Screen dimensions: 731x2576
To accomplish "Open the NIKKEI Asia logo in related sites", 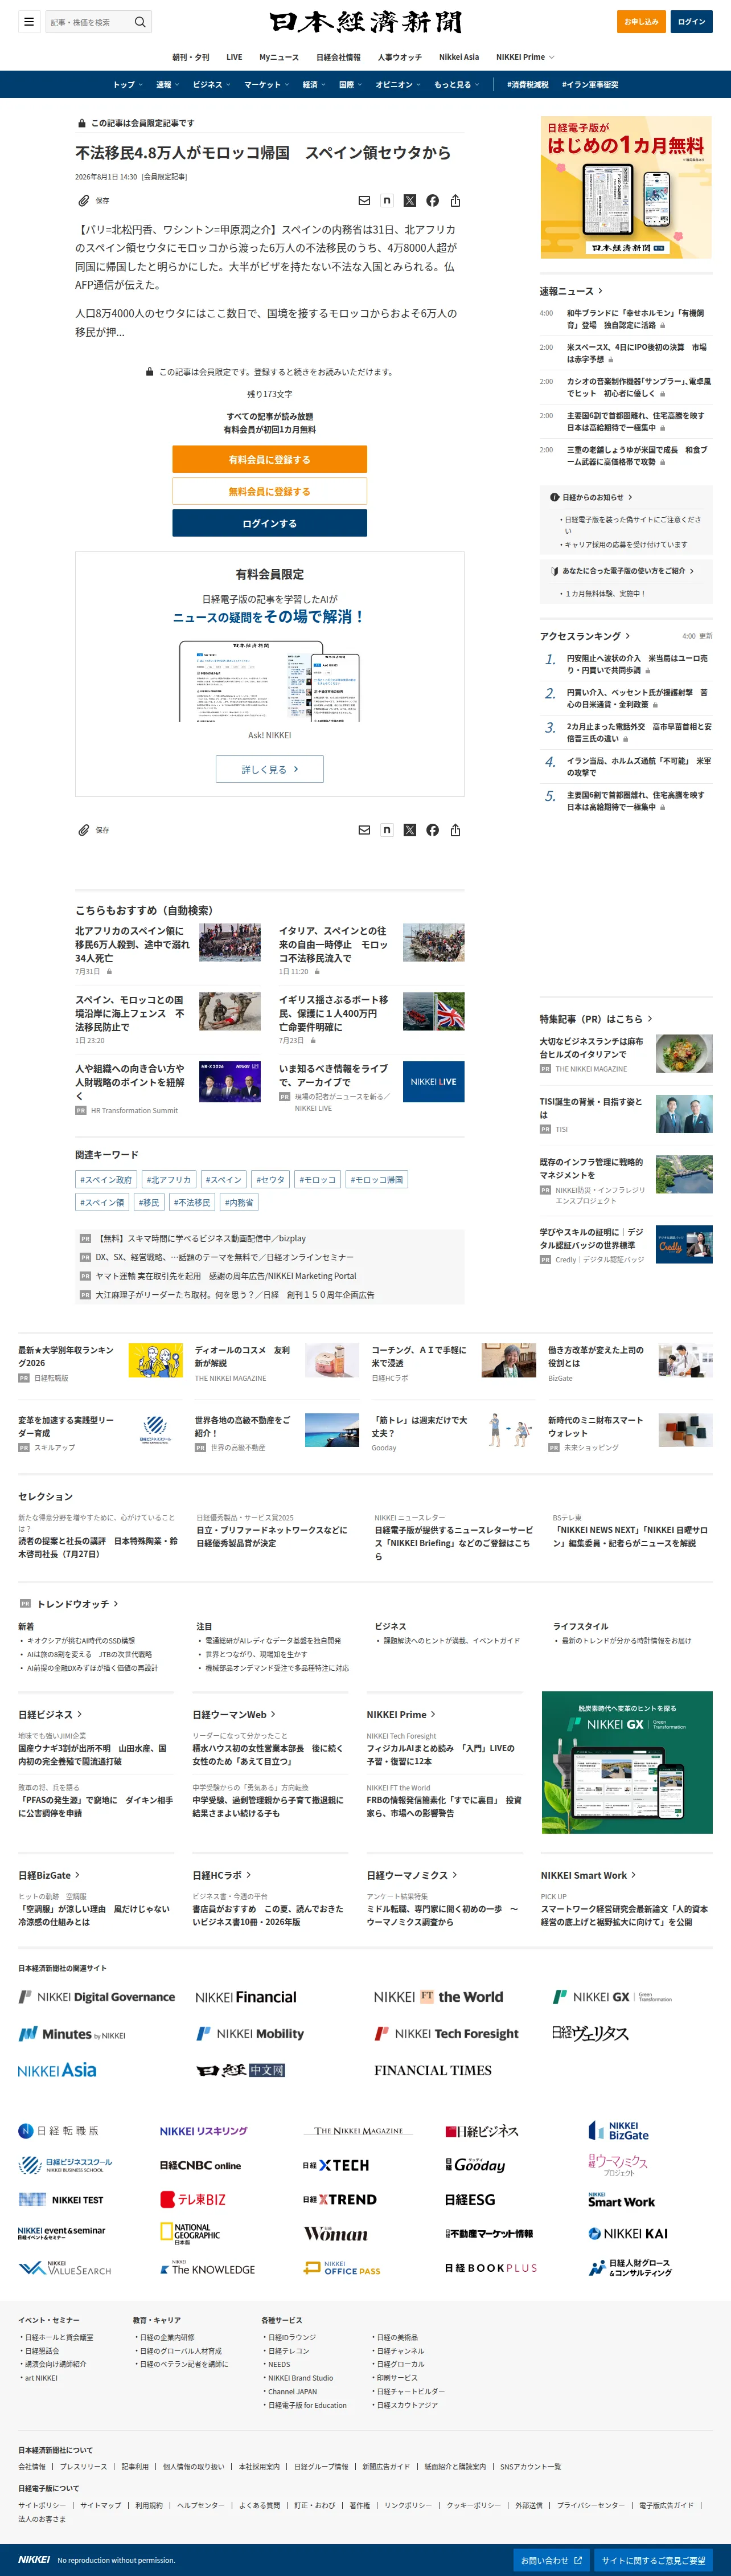I will [57, 2070].
